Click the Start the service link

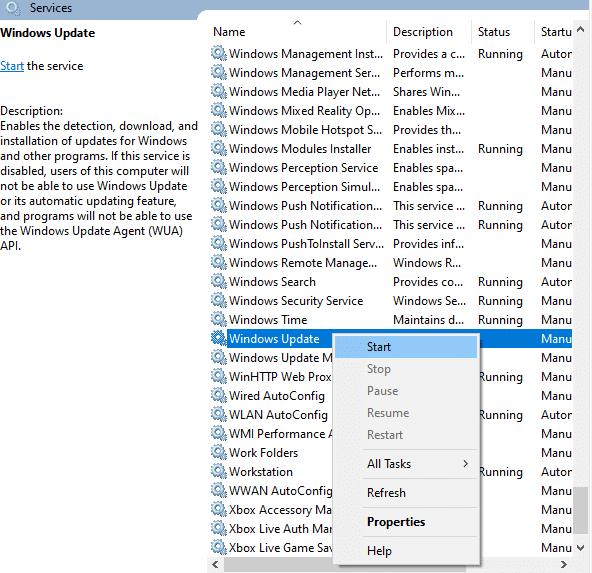[x=12, y=66]
